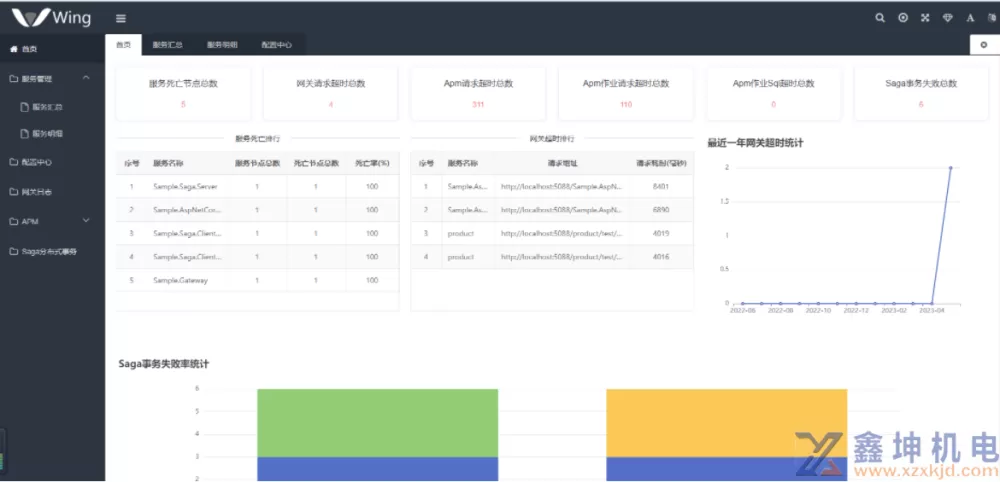Click the timeout value 6890

coord(661,210)
